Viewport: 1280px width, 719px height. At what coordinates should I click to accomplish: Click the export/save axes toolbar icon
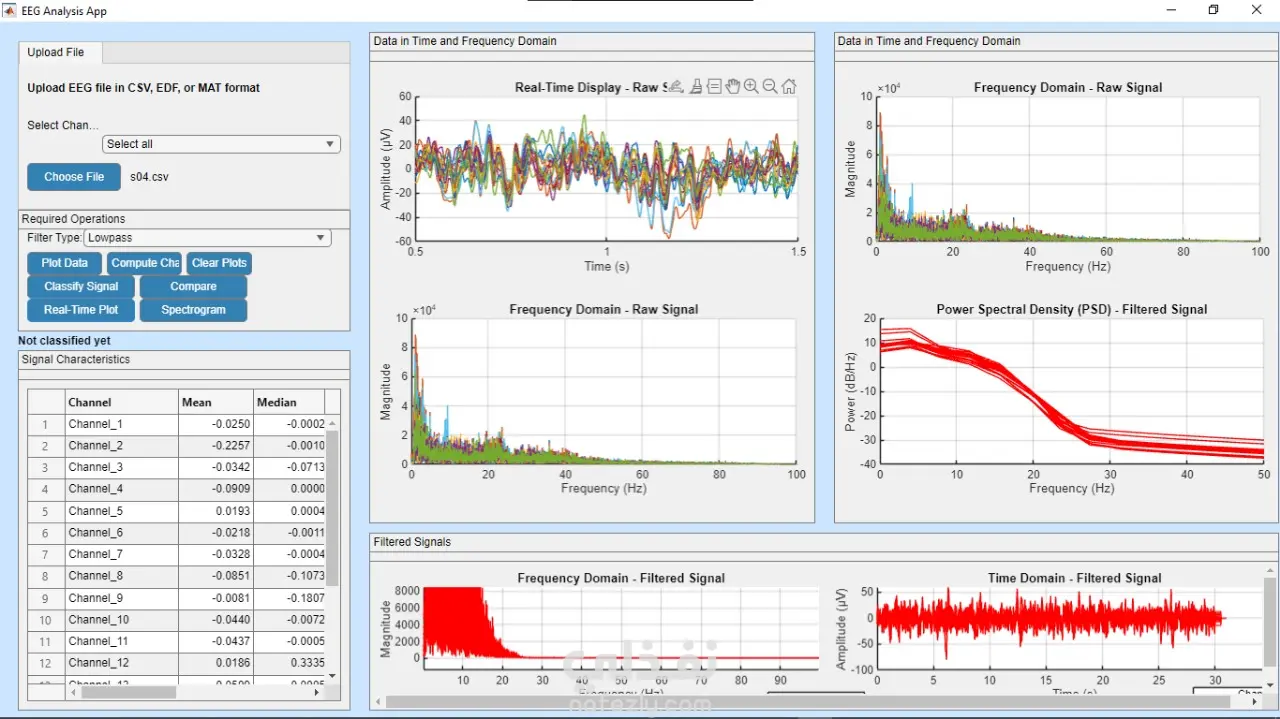(676, 87)
